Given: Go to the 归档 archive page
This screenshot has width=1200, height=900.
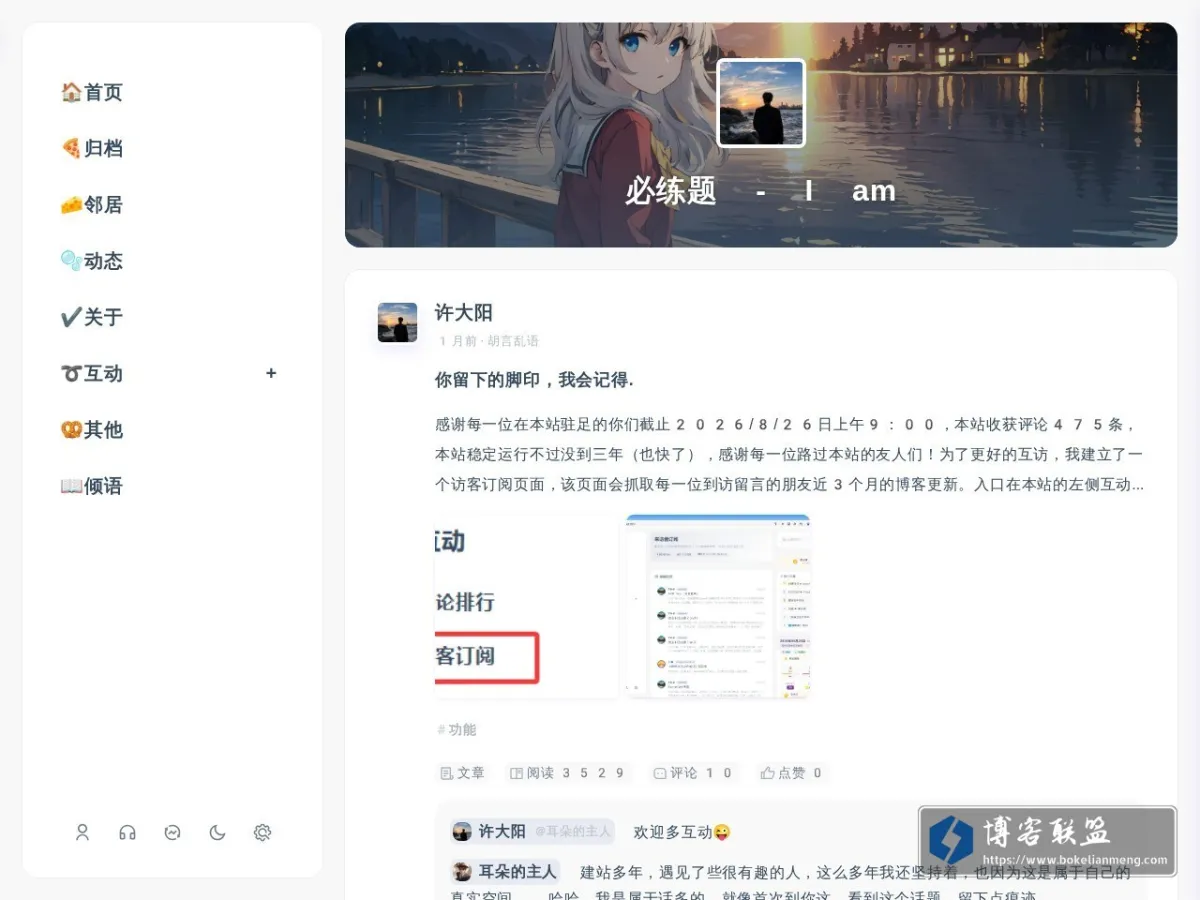Looking at the screenshot, I should click(x=92, y=148).
